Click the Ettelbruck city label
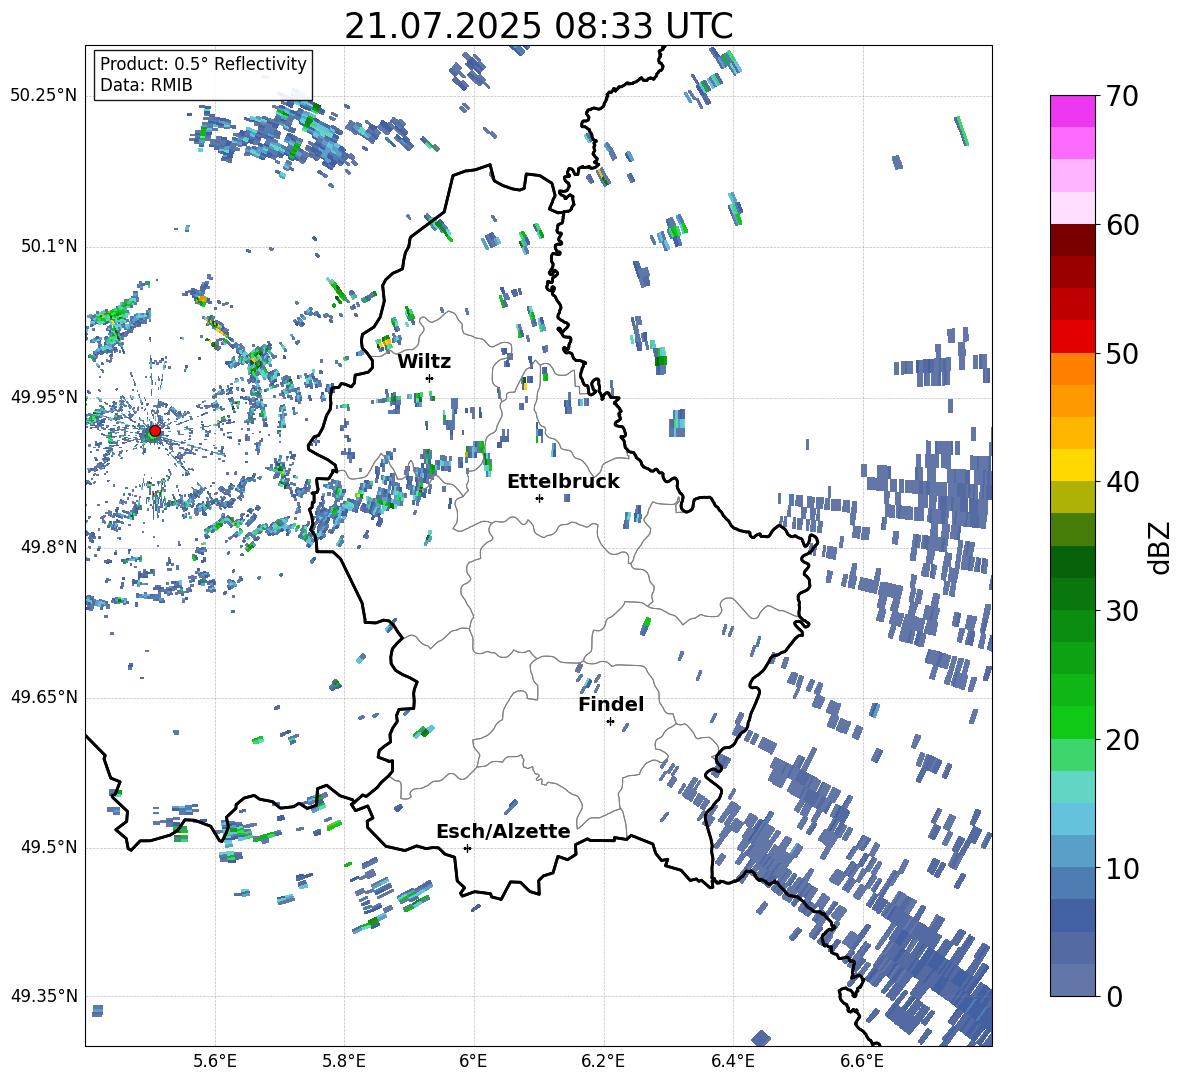 tap(563, 482)
